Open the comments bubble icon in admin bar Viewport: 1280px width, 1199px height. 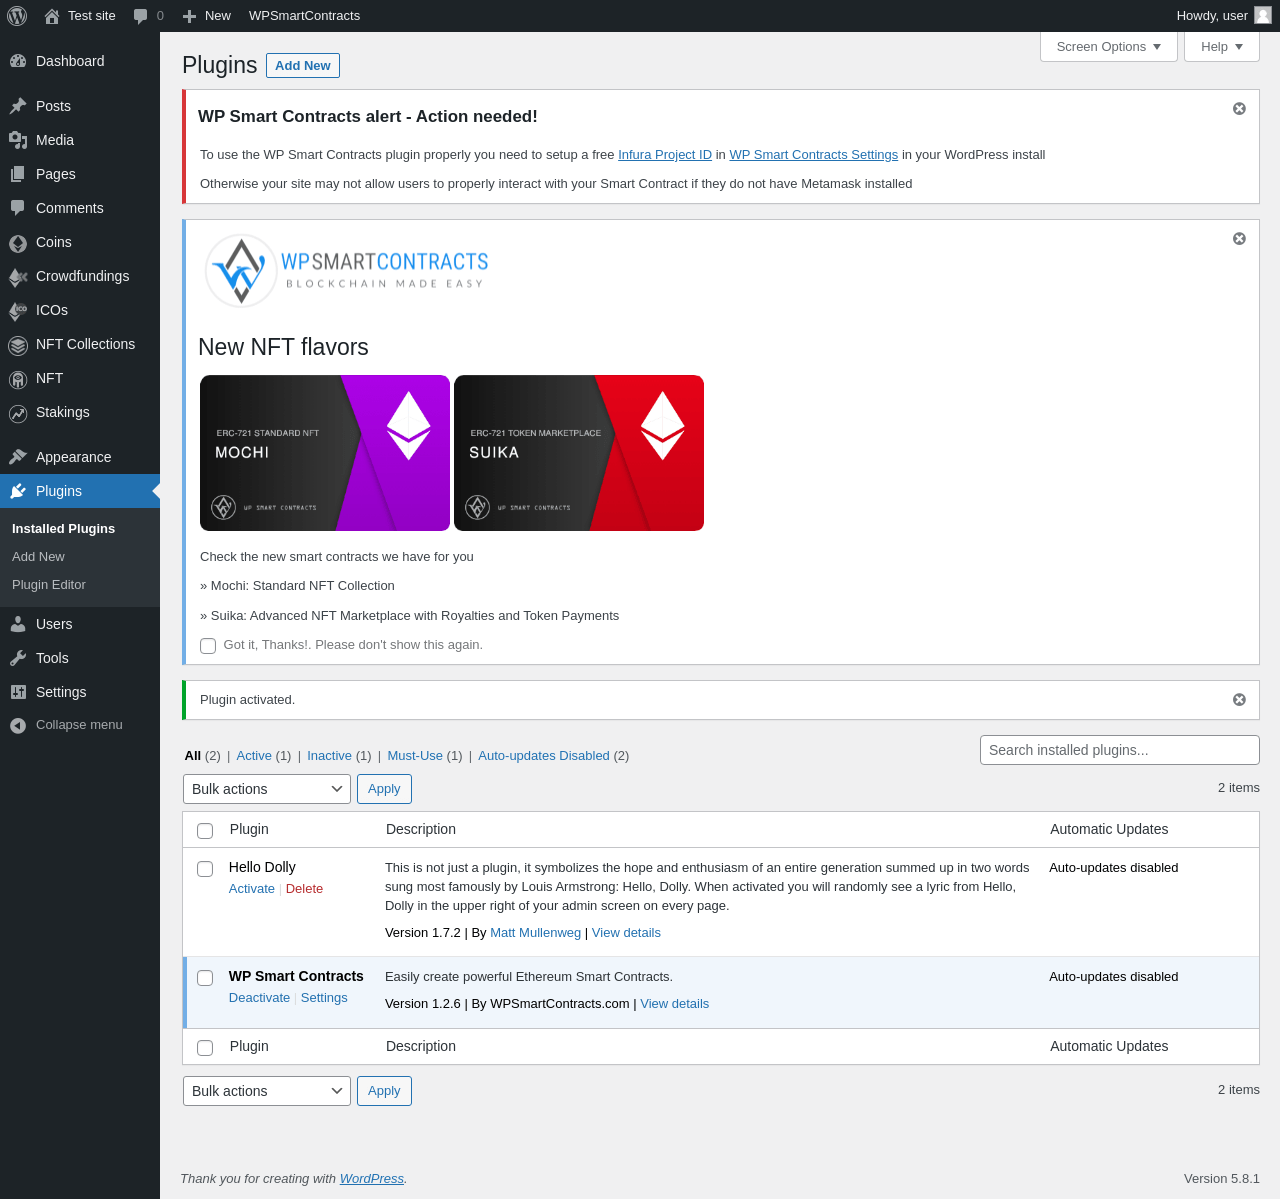pos(141,16)
